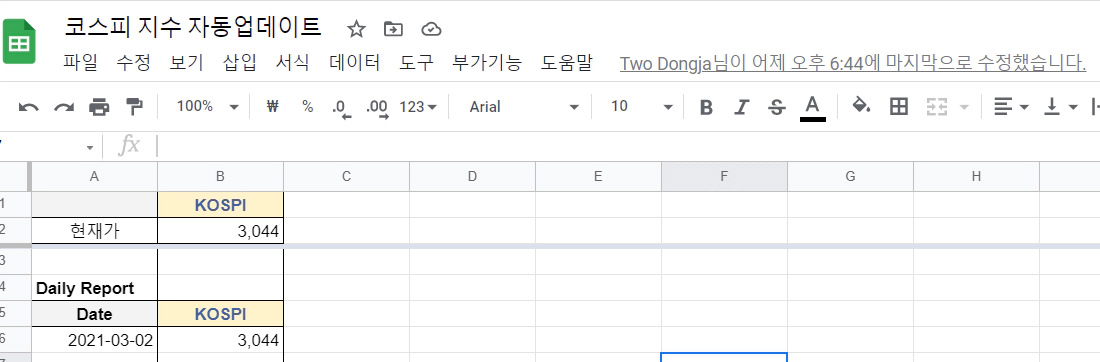
Task: Open the 부가기능 menu
Action: point(488,63)
